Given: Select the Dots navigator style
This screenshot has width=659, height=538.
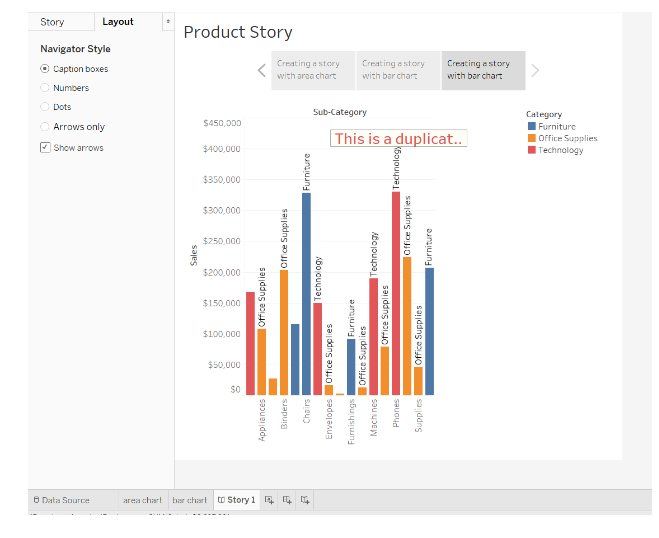Looking at the screenshot, I should pos(45,107).
